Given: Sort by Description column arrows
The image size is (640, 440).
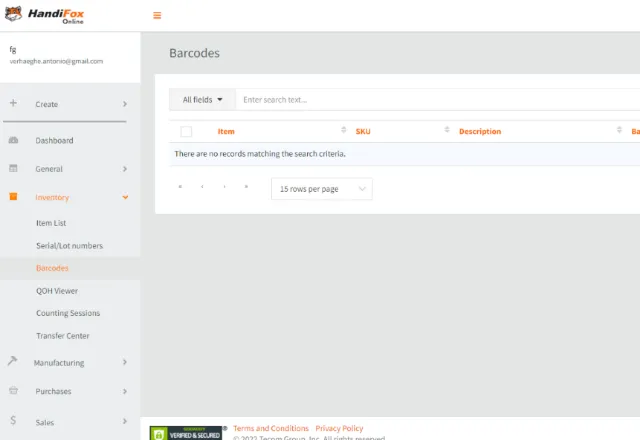Looking at the screenshot, I should coord(619,130).
